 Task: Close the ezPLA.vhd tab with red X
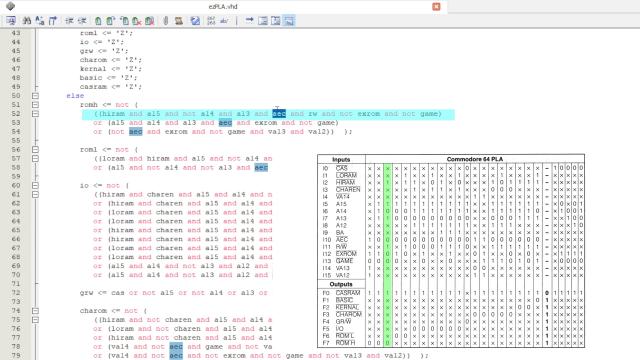436,7
